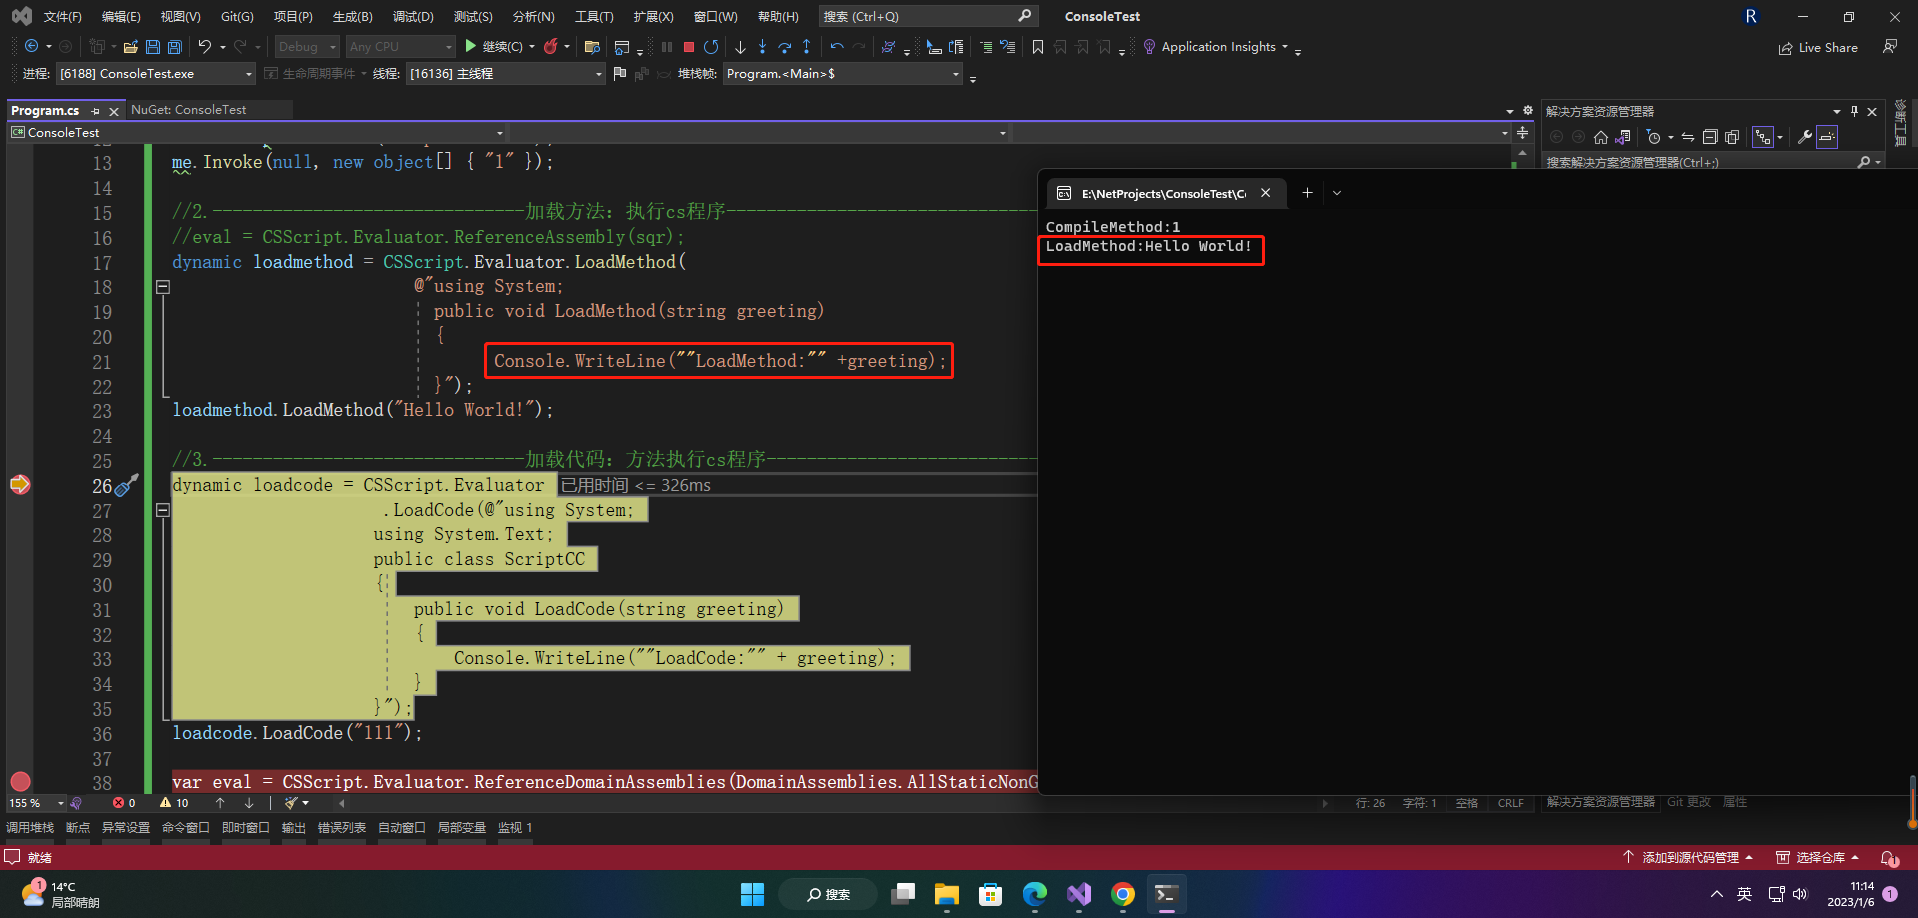Viewport: 1918px width, 918px height.
Task: Click the warnings count triangle indicator
Action: coord(174,803)
